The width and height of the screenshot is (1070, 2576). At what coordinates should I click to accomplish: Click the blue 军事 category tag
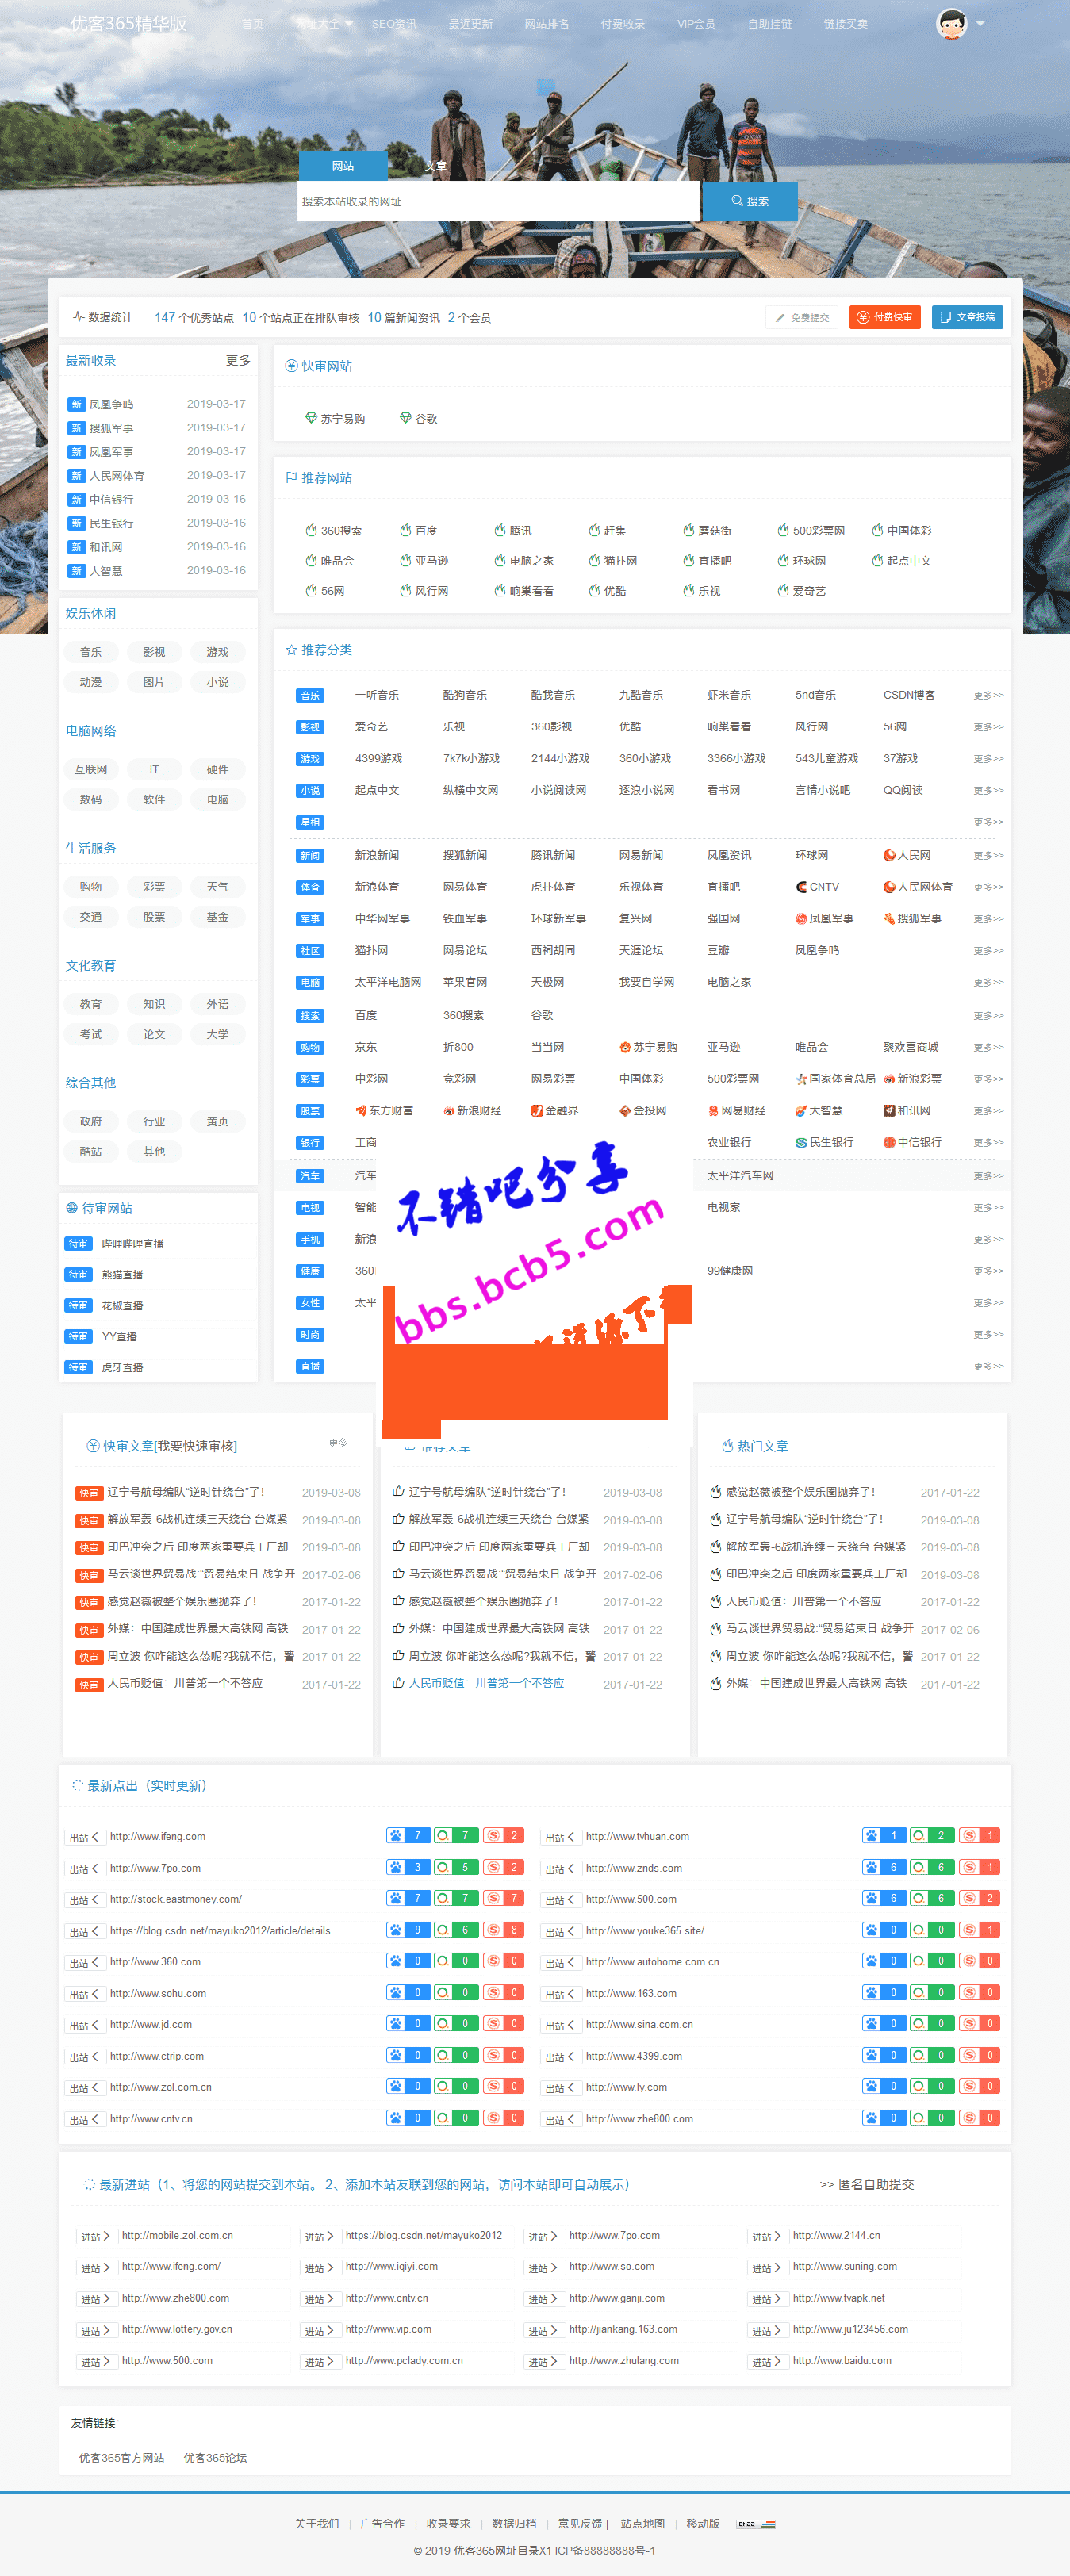pyautogui.click(x=310, y=918)
